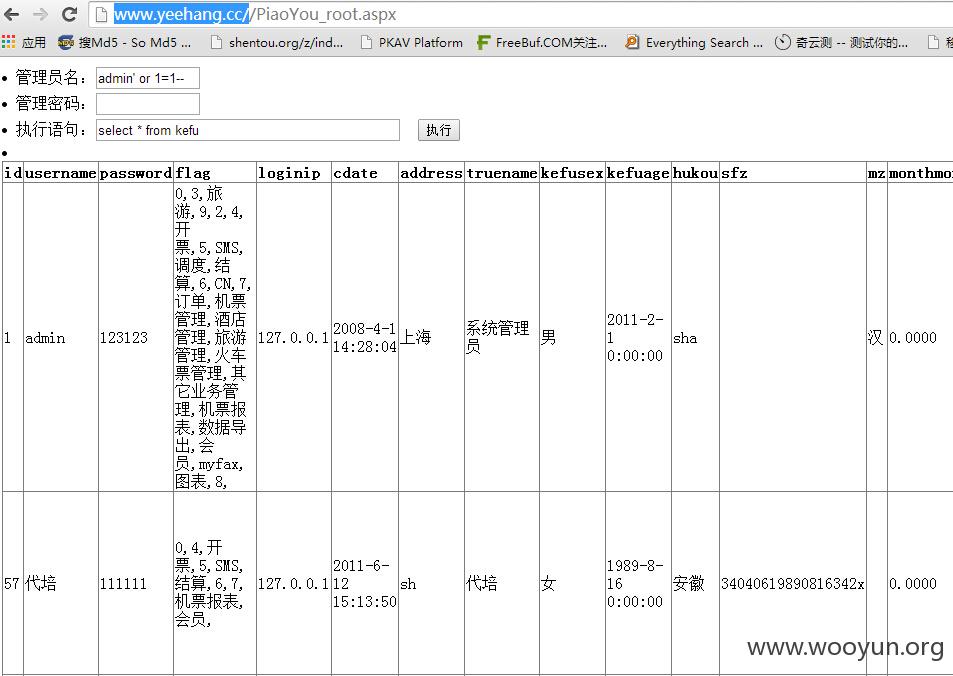
Task: Click the sfz column header
Action: click(x=794, y=173)
